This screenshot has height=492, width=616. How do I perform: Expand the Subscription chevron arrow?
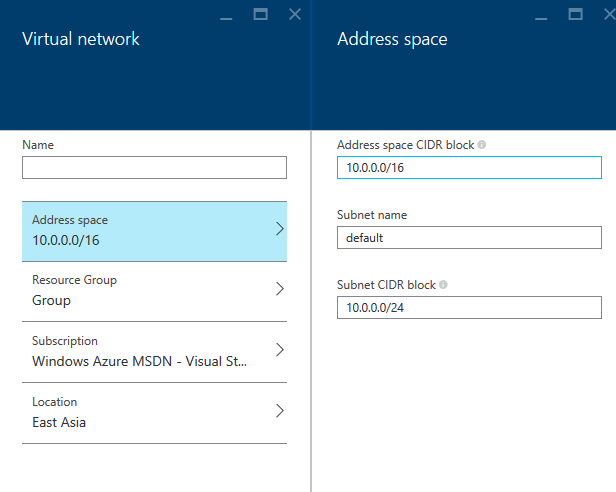tap(280, 350)
